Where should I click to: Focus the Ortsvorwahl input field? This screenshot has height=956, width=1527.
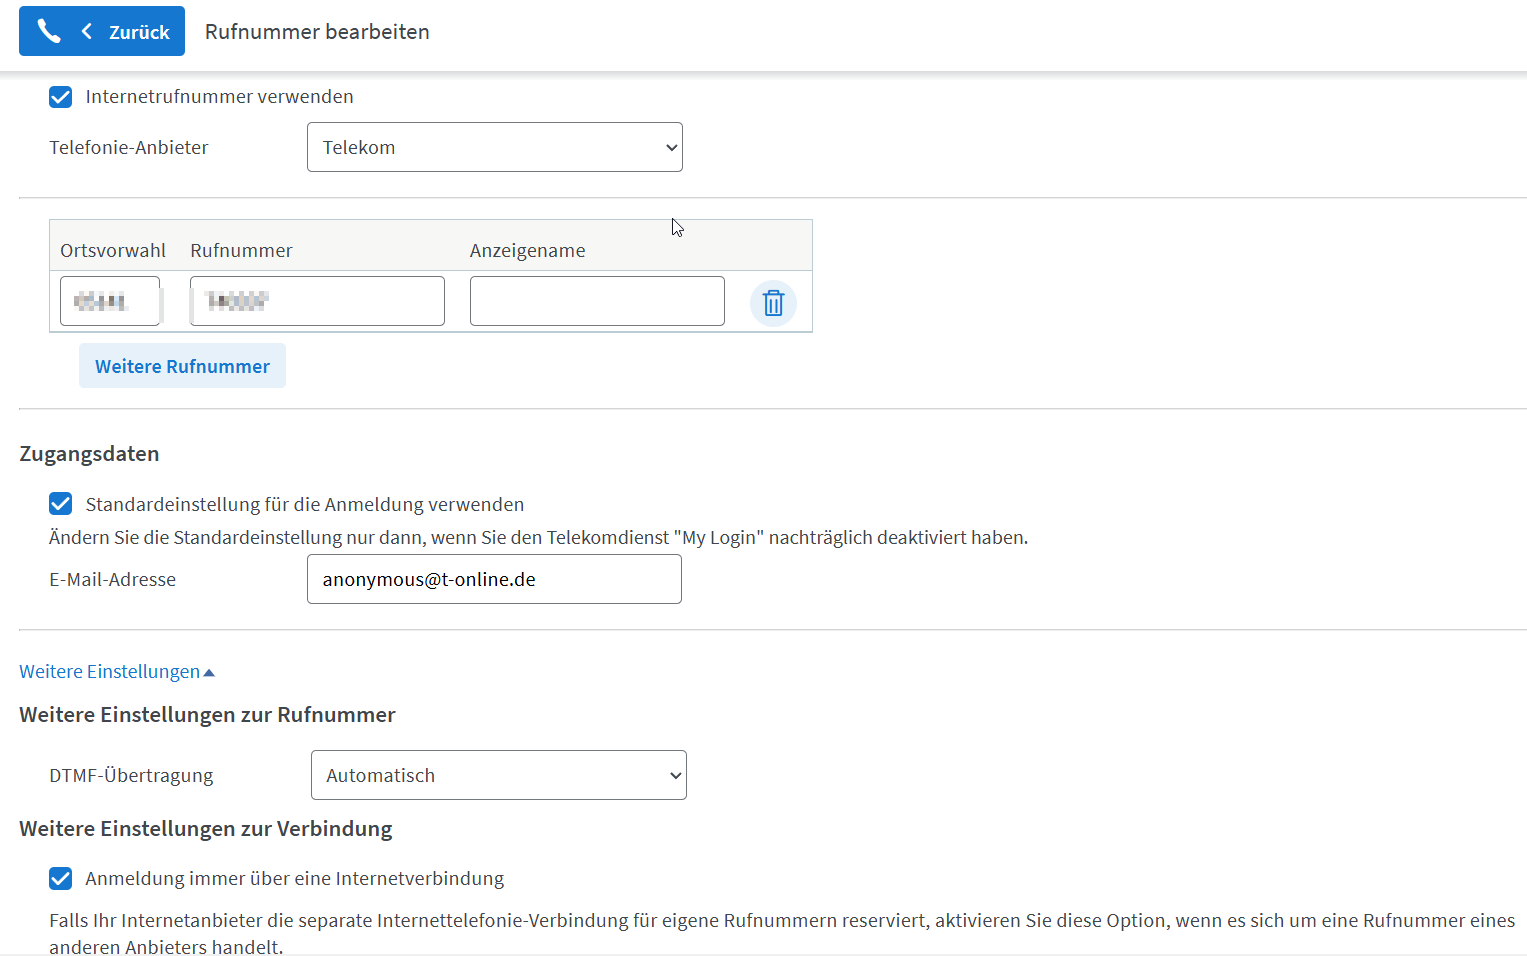point(110,301)
